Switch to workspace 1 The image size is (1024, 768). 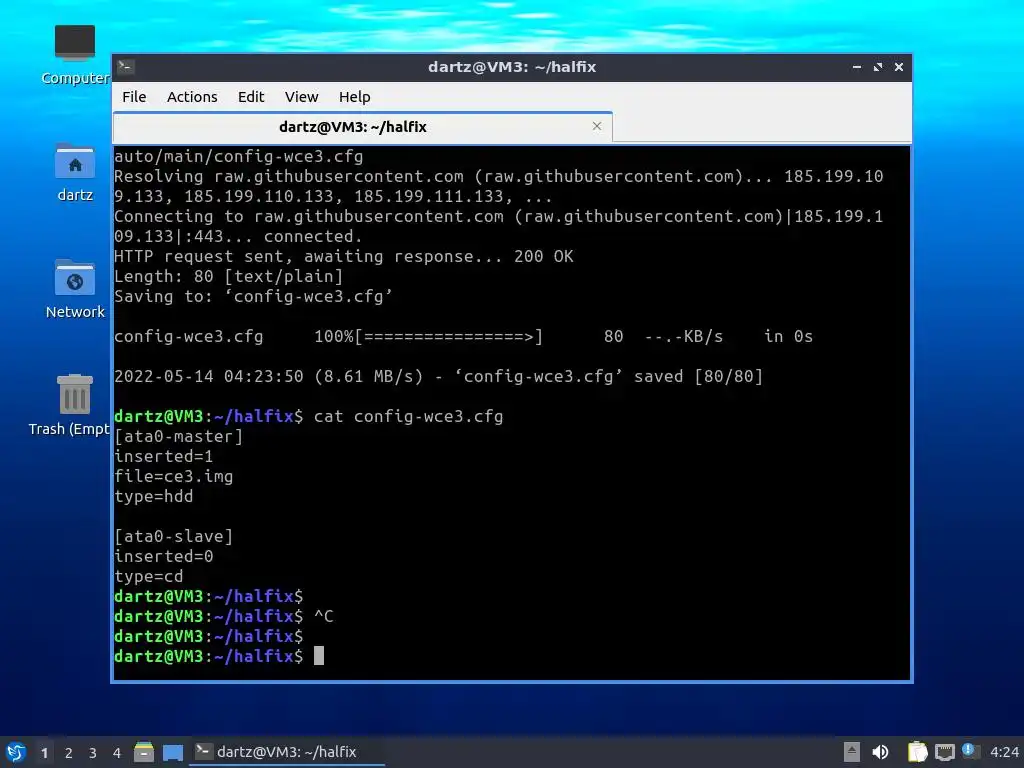coord(44,753)
